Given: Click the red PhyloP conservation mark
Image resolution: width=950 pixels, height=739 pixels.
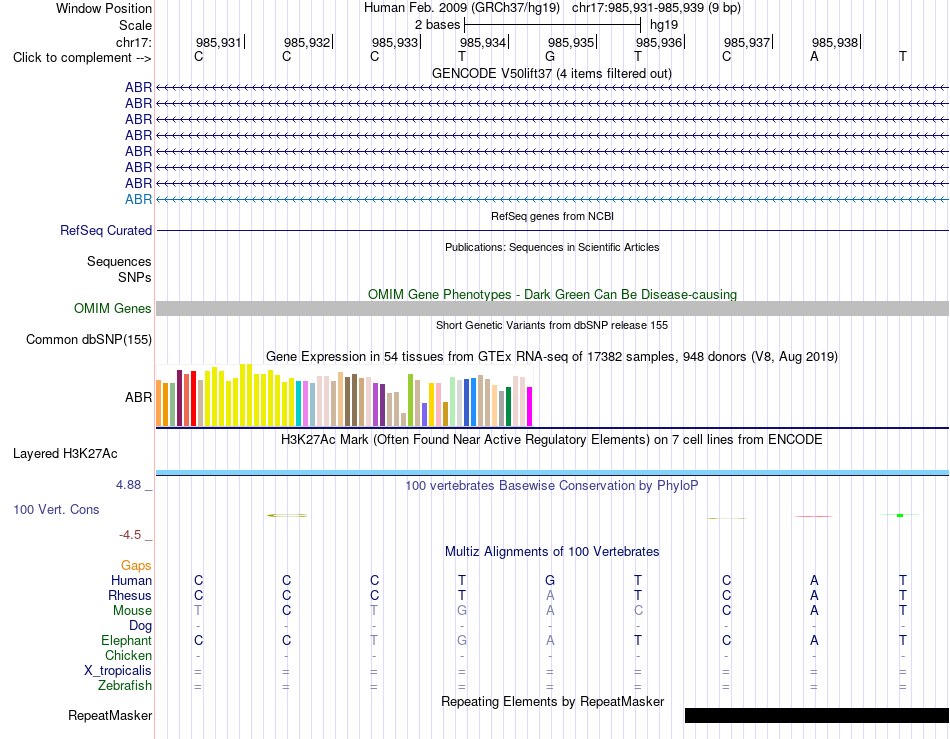Looking at the screenshot, I should [814, 517].
